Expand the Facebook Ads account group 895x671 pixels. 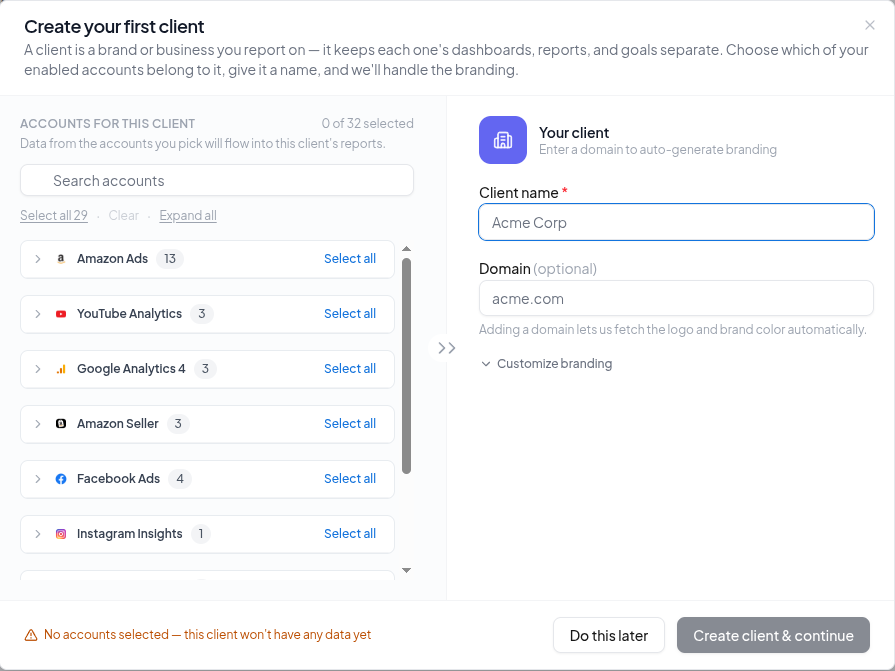[38, 479]
